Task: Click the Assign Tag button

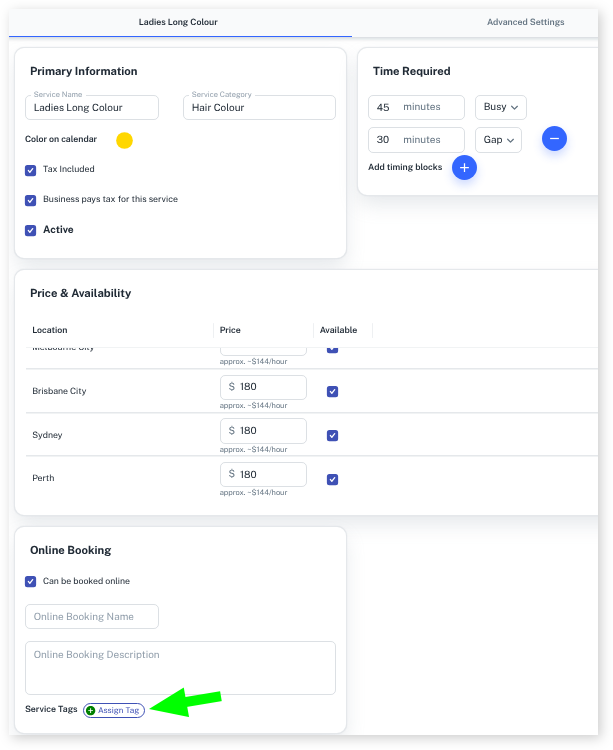Action: pos(114,710)
